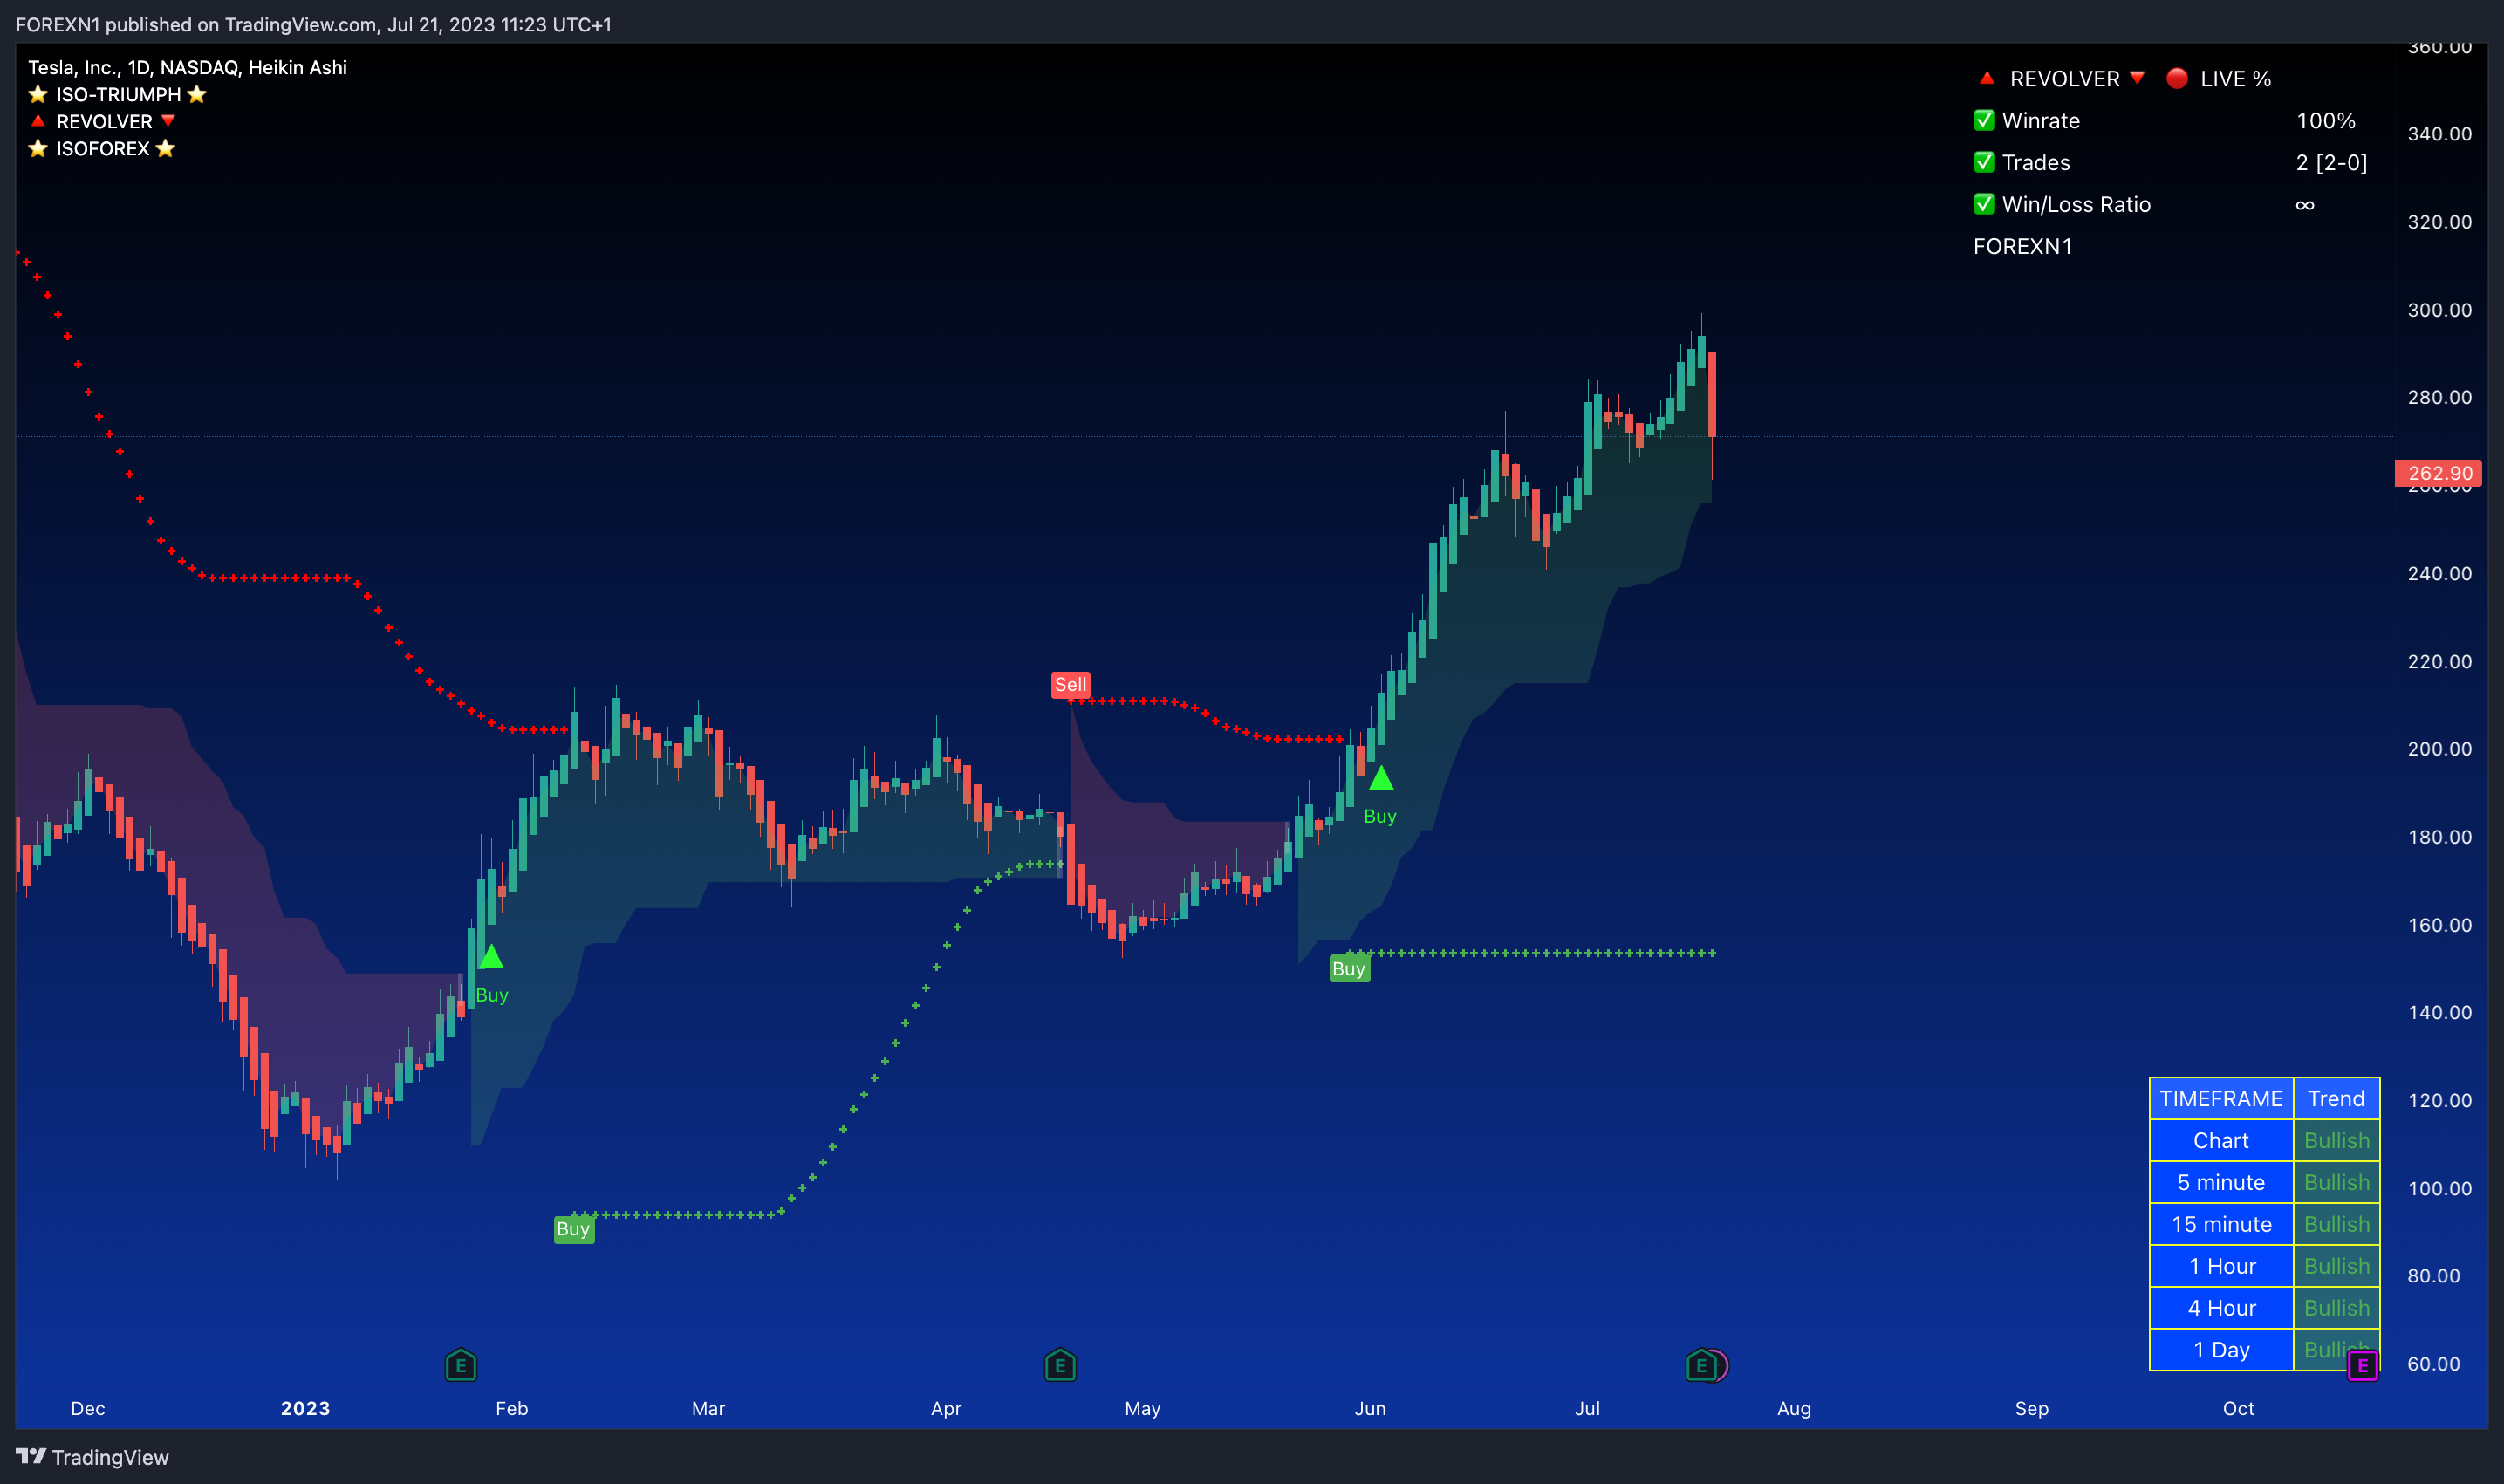Screen dimensions: 2504x1484
Task: Click the Bullish cell in the 1 Hour row
Action: pyautogui.click(x=2336, y=1267)
